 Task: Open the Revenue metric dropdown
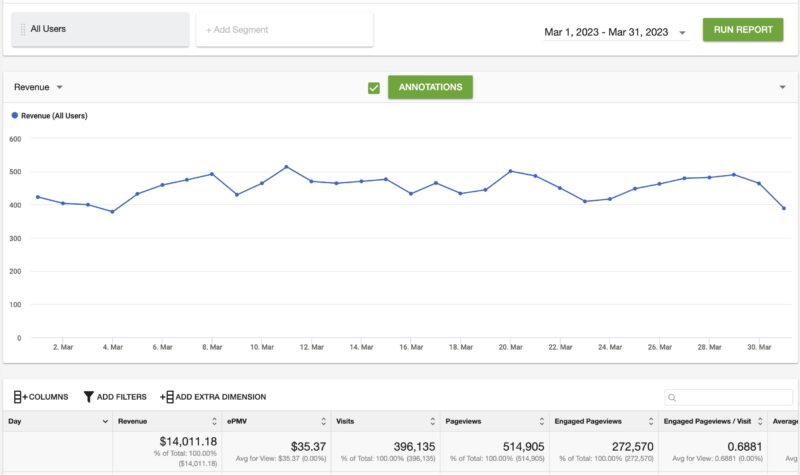[38, 87]
